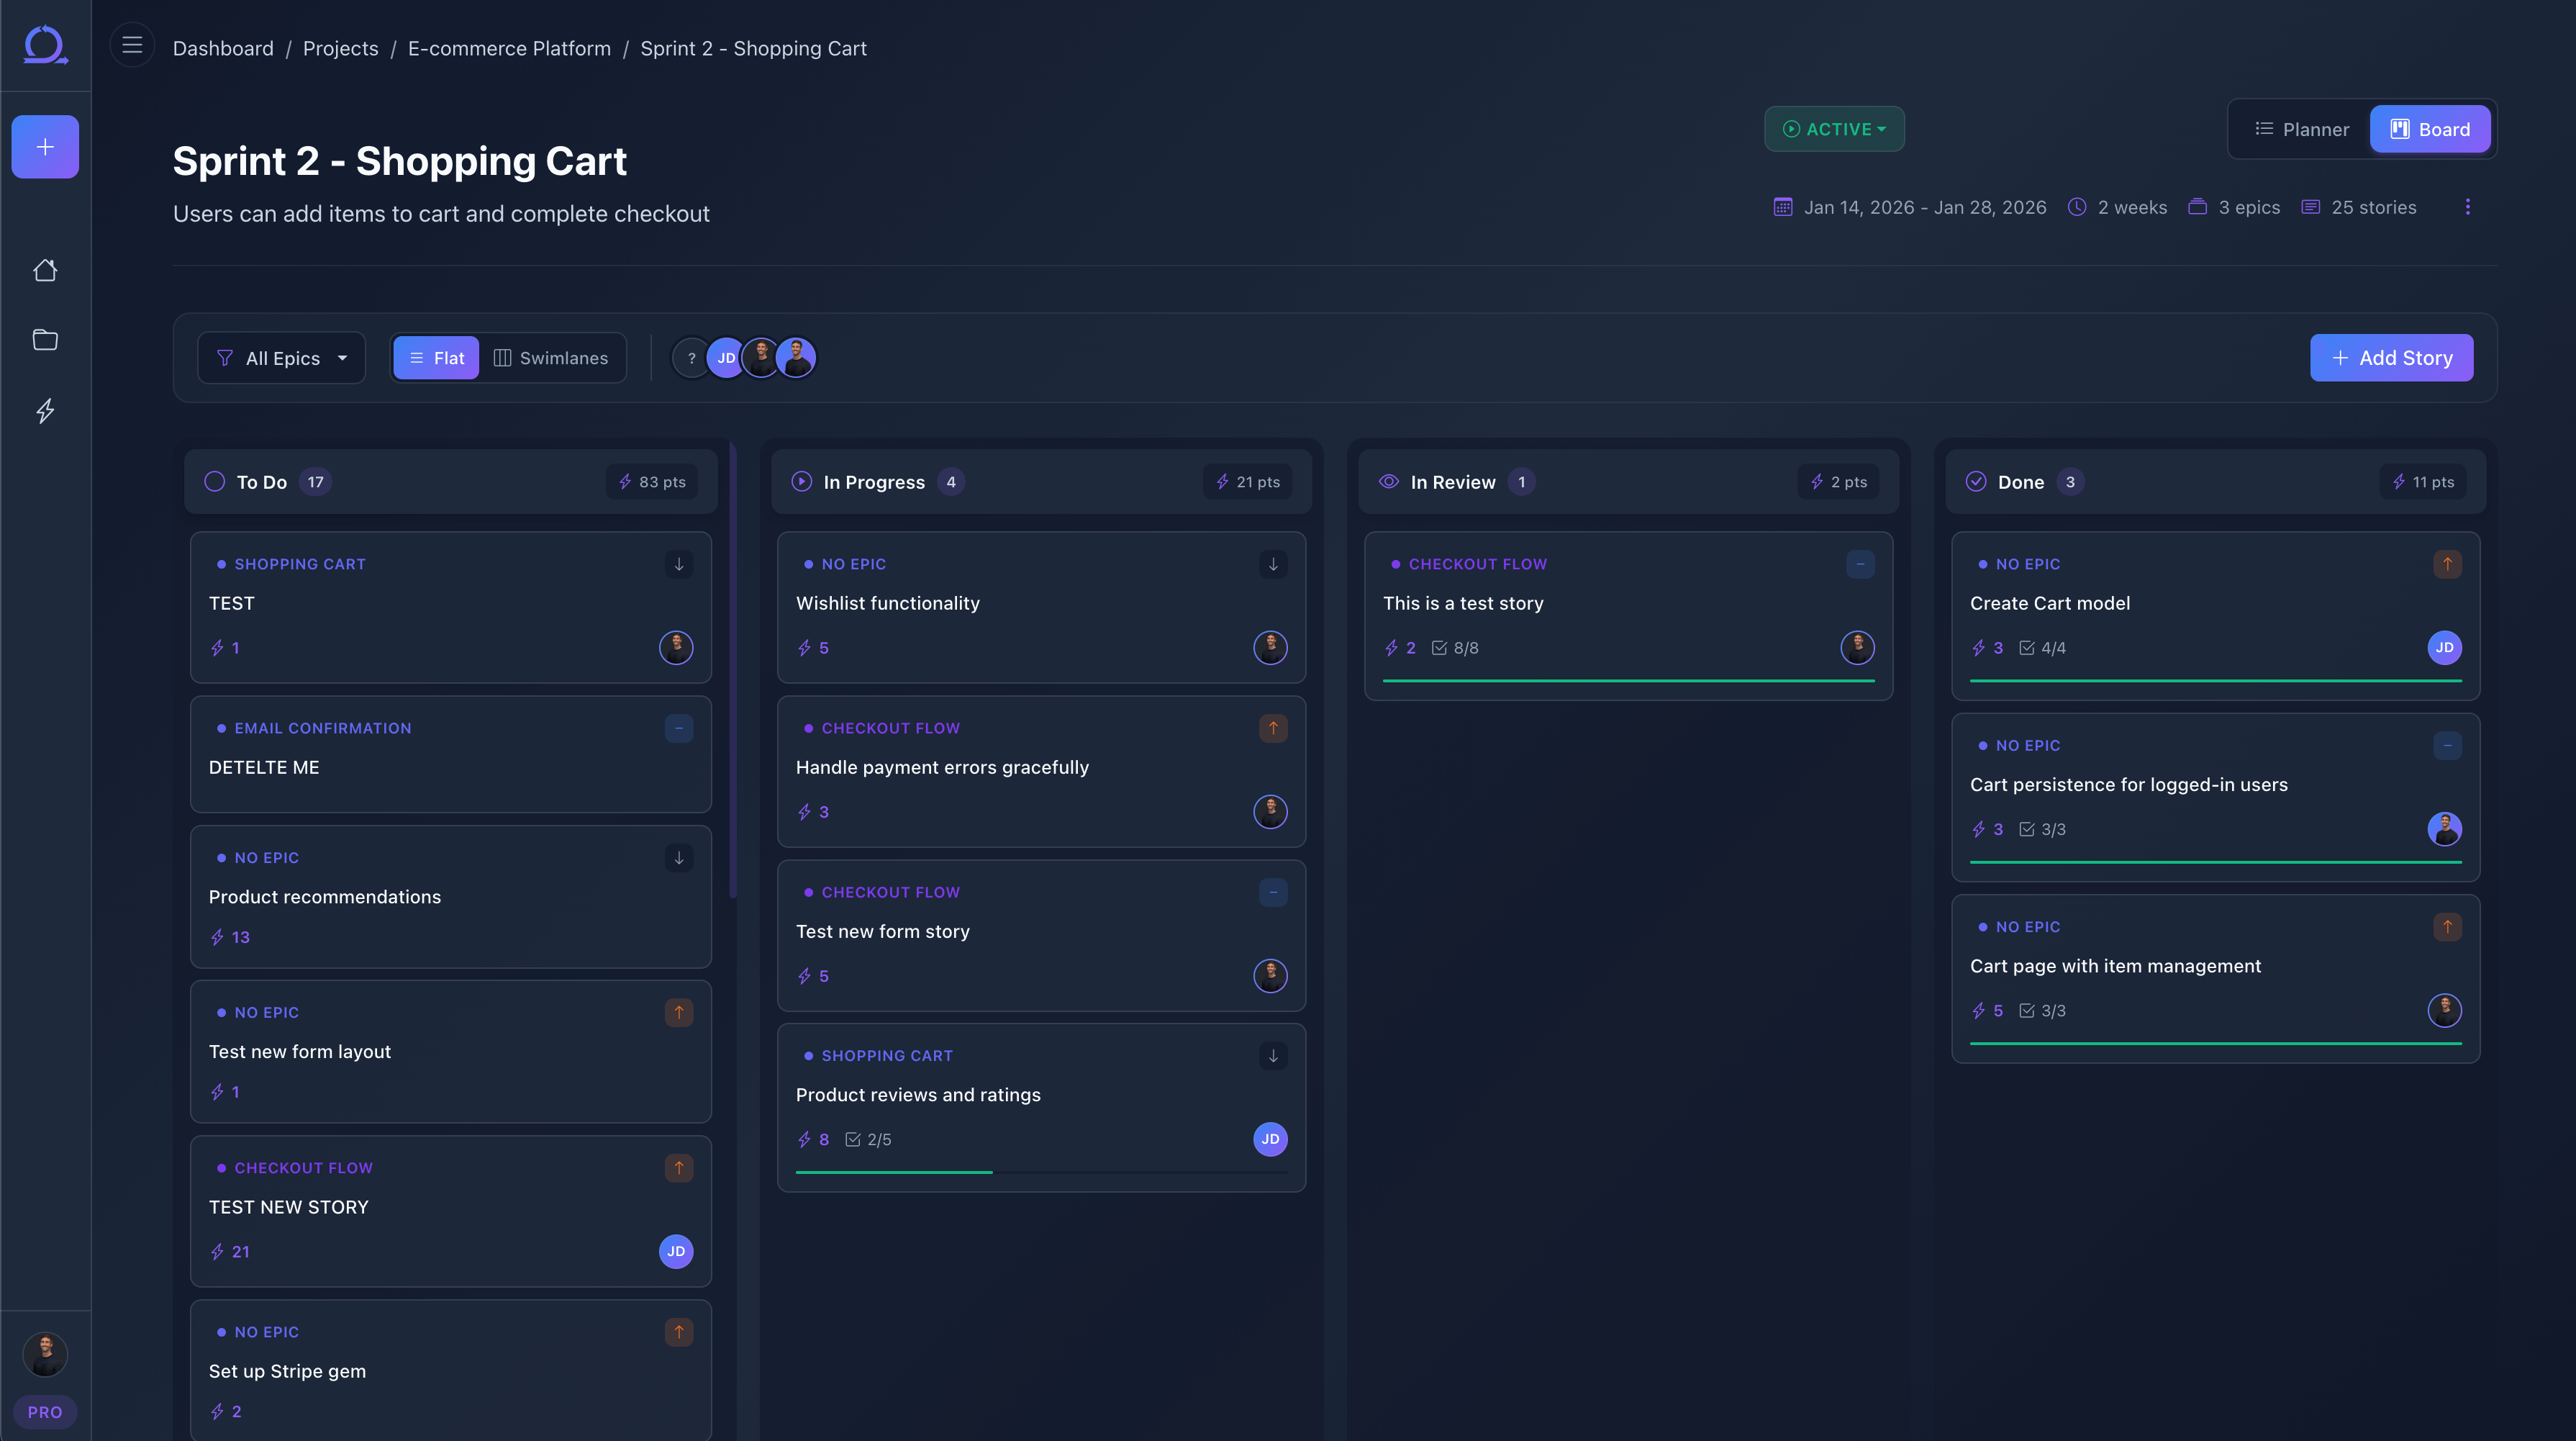This screenshot has width=2576, height=1441.
Task: Open the projects folder icon in the sidebar
Action: click(x=45, y=340)
